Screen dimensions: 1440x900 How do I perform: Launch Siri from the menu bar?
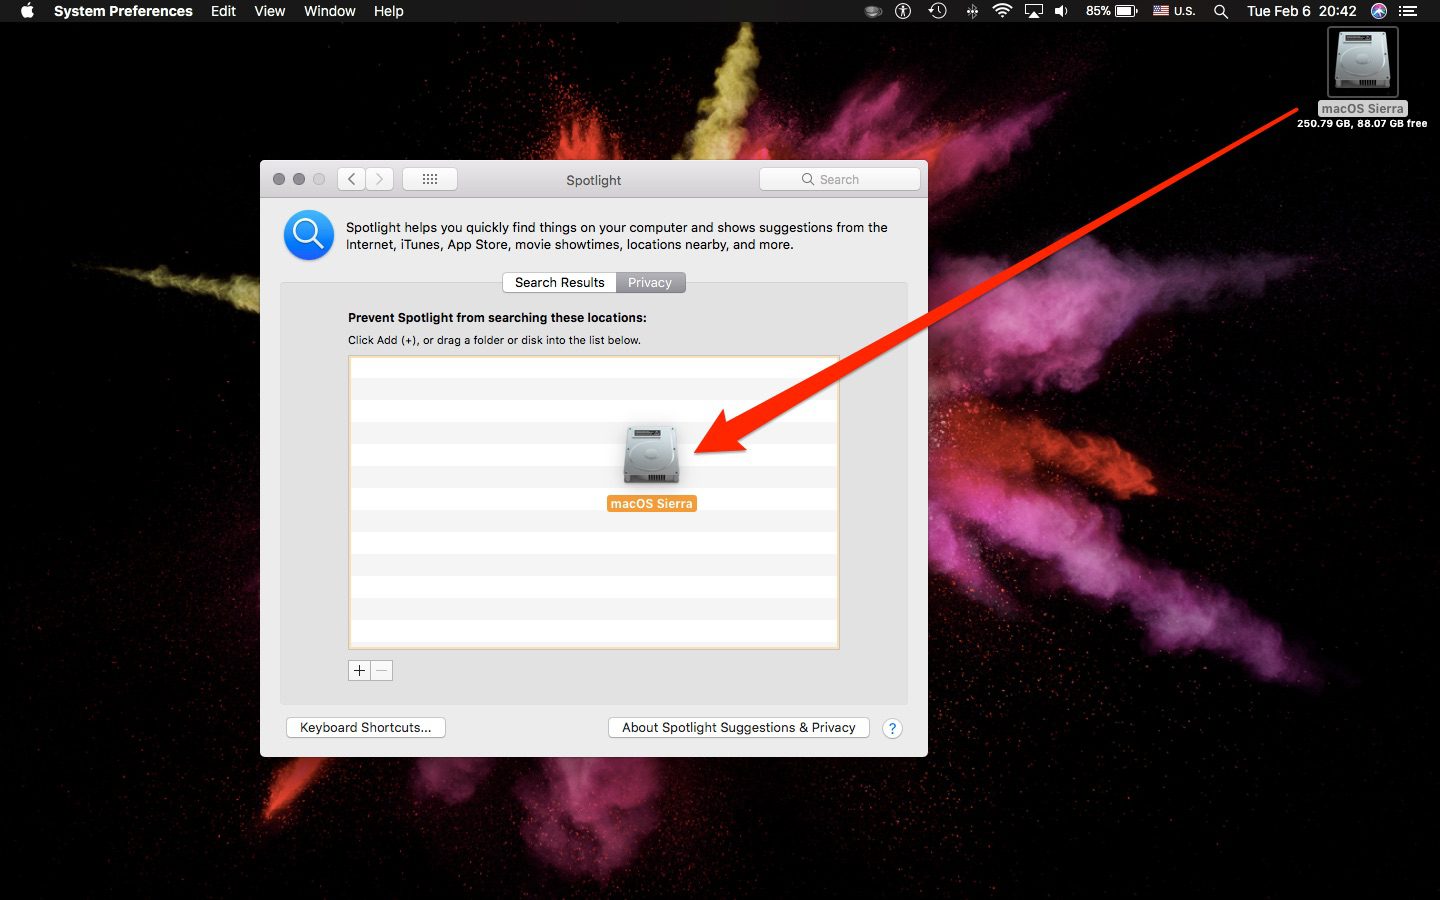(x=1379, y=11)
